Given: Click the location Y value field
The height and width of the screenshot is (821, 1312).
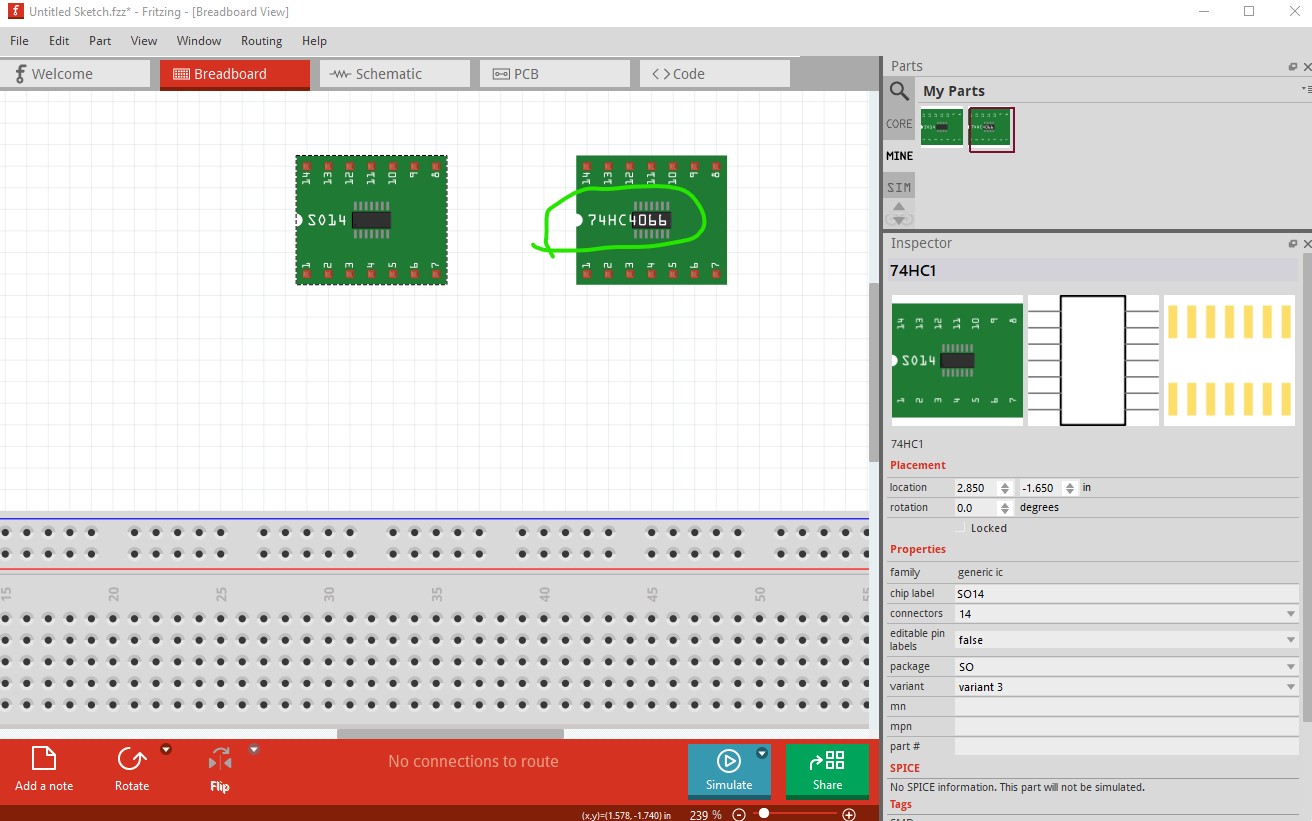Looking at the screenshot, I should coord(1041,488).
